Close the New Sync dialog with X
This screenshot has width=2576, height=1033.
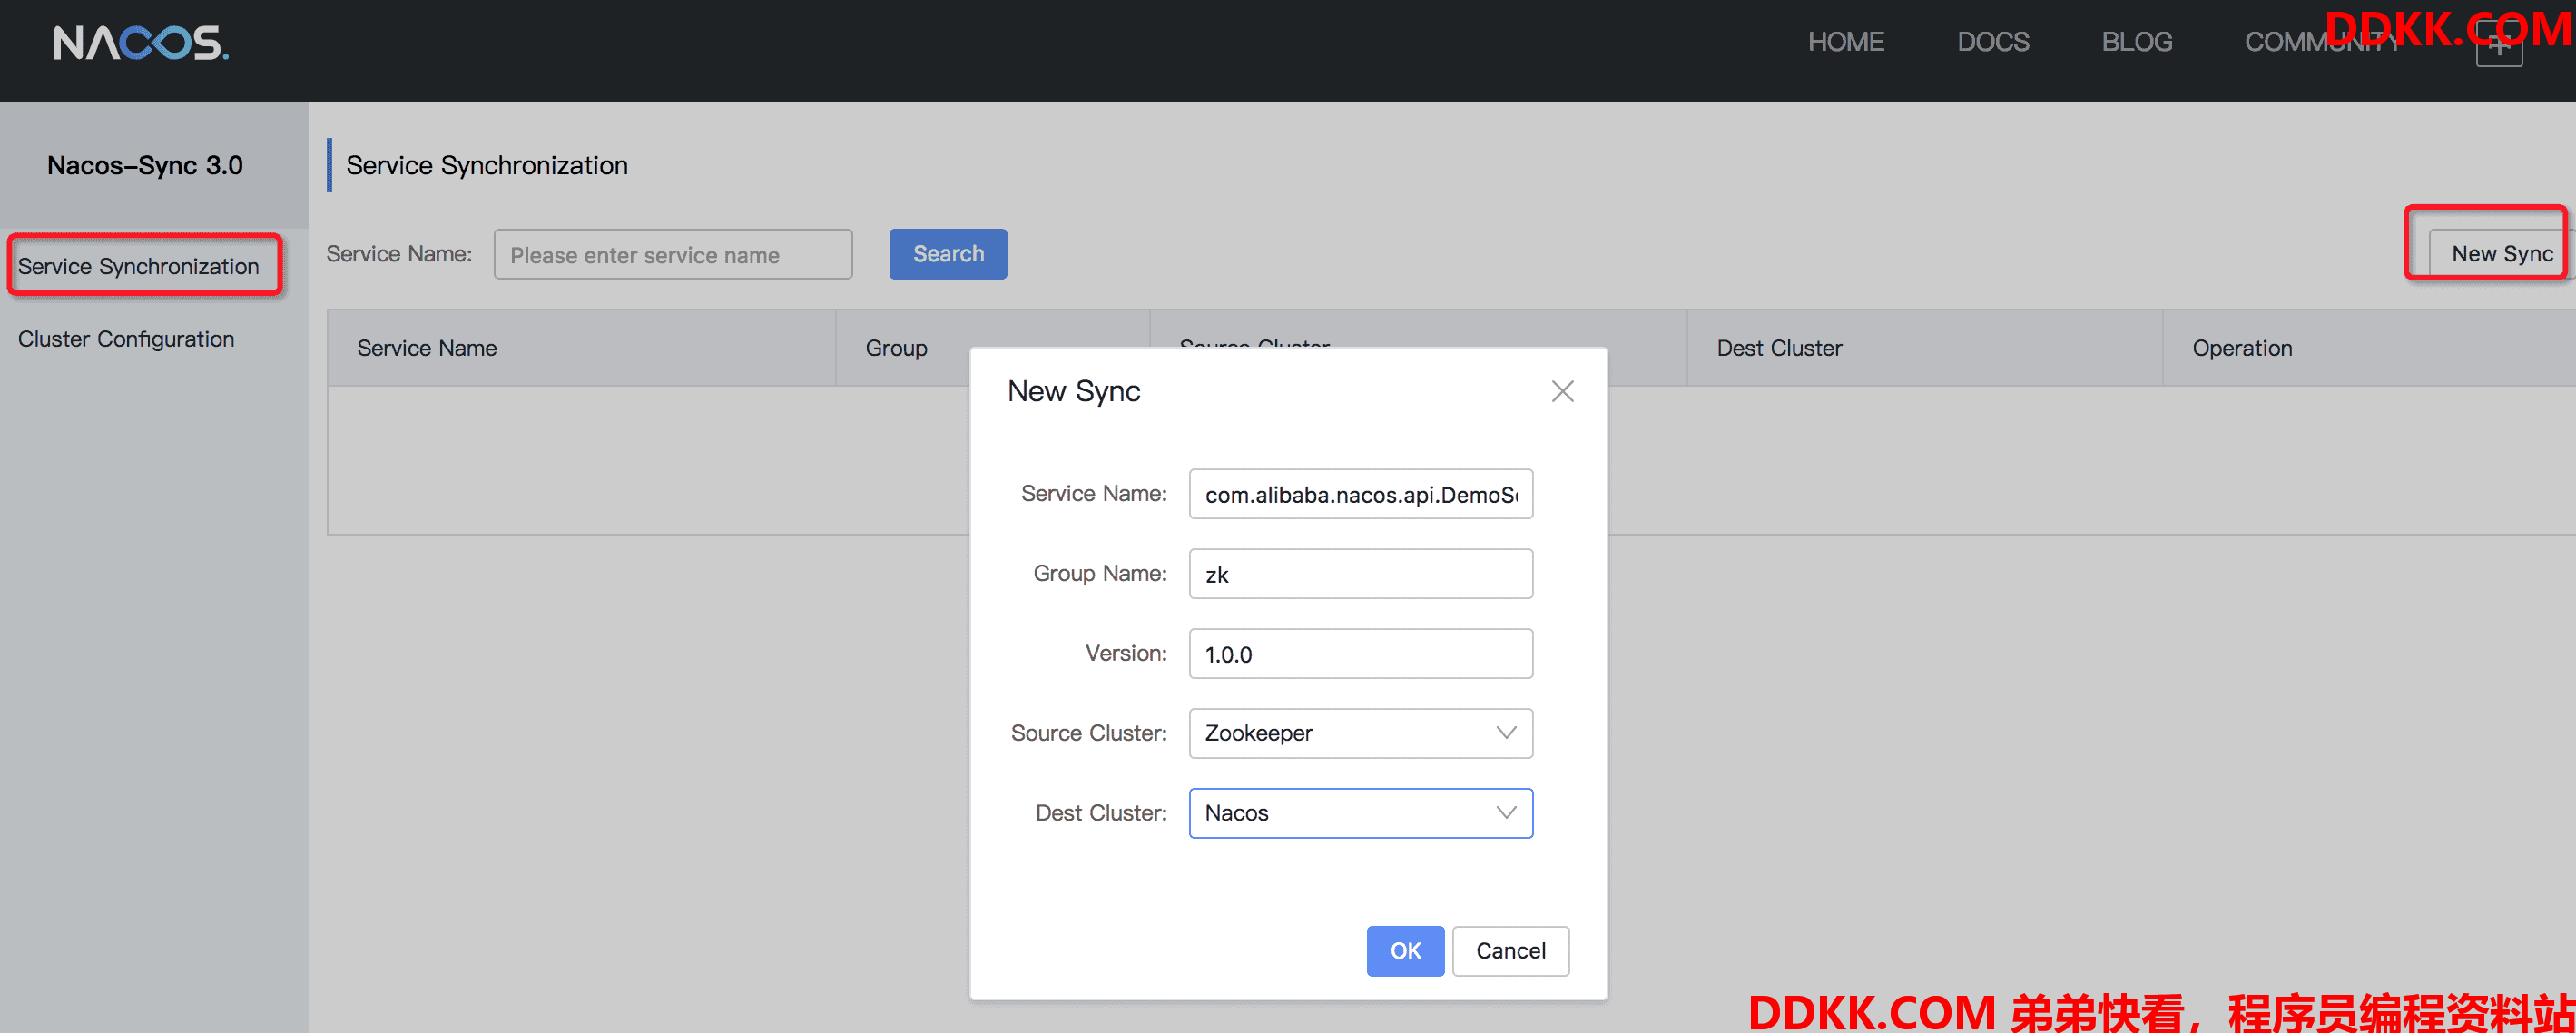pyautogui.click(x=1562, y=391)
